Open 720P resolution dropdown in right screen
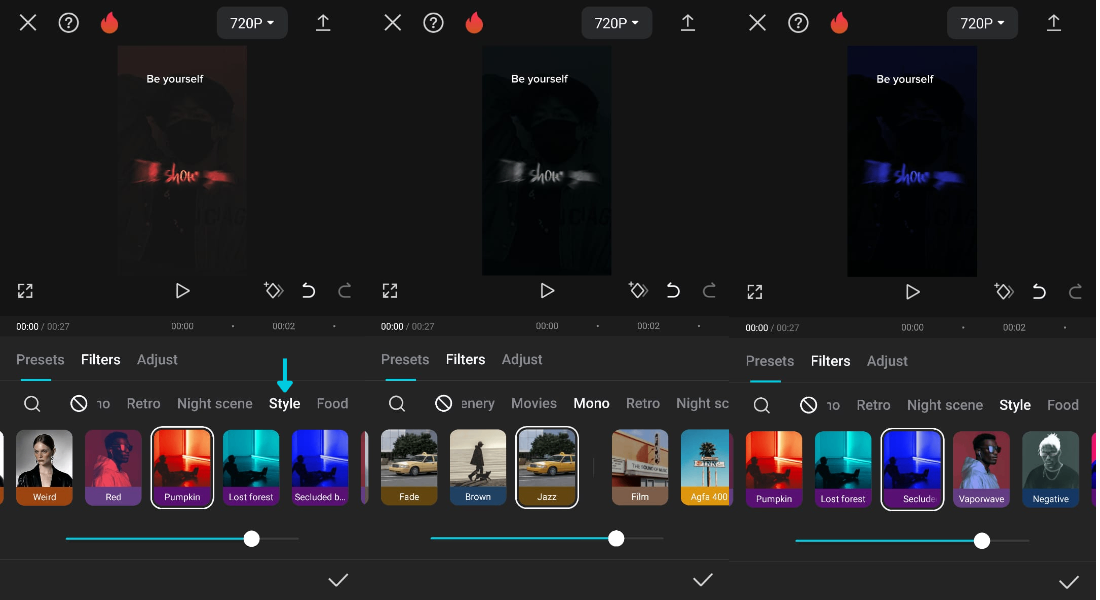The height and width of the screenshot is (600, 1100). [x=982, y=23]
